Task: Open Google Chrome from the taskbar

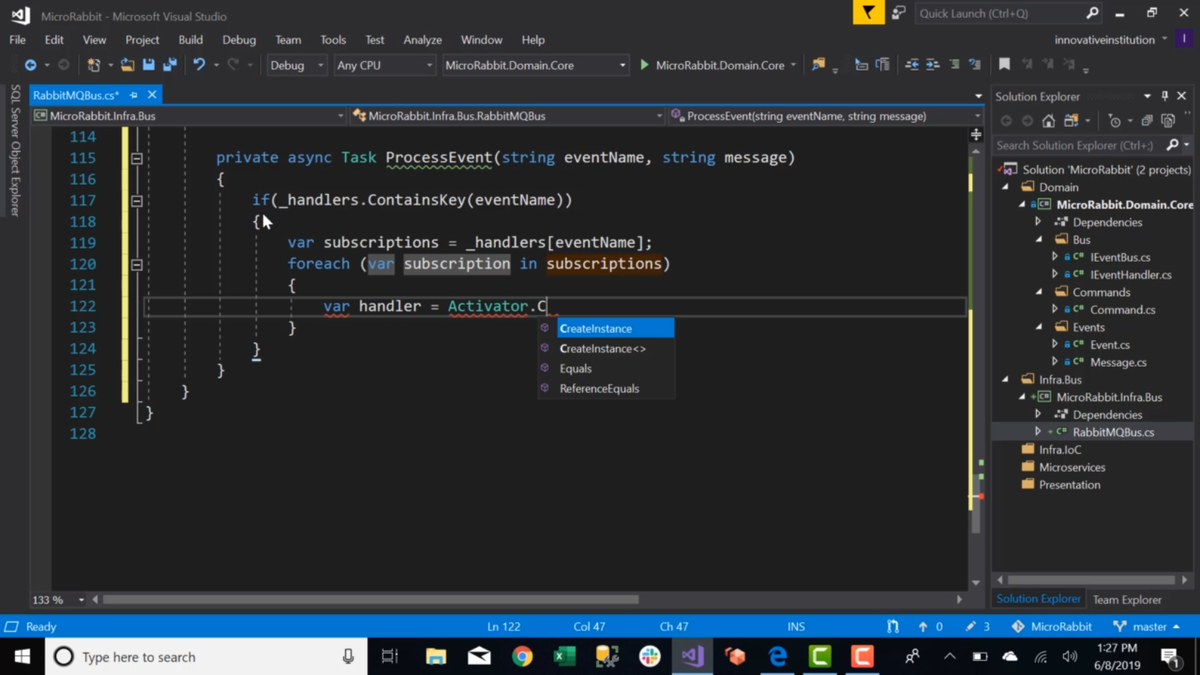Action: (522, 657)
